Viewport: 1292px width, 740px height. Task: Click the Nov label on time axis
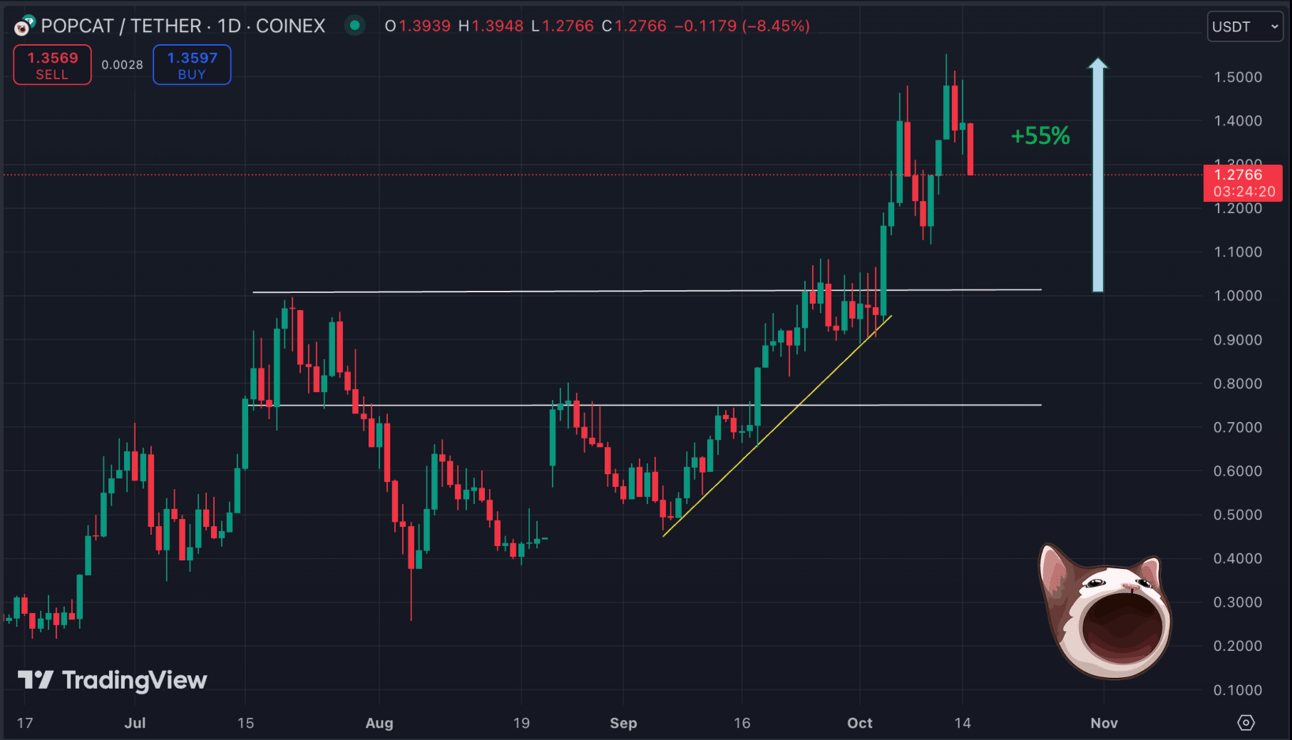click(1103, 723)
